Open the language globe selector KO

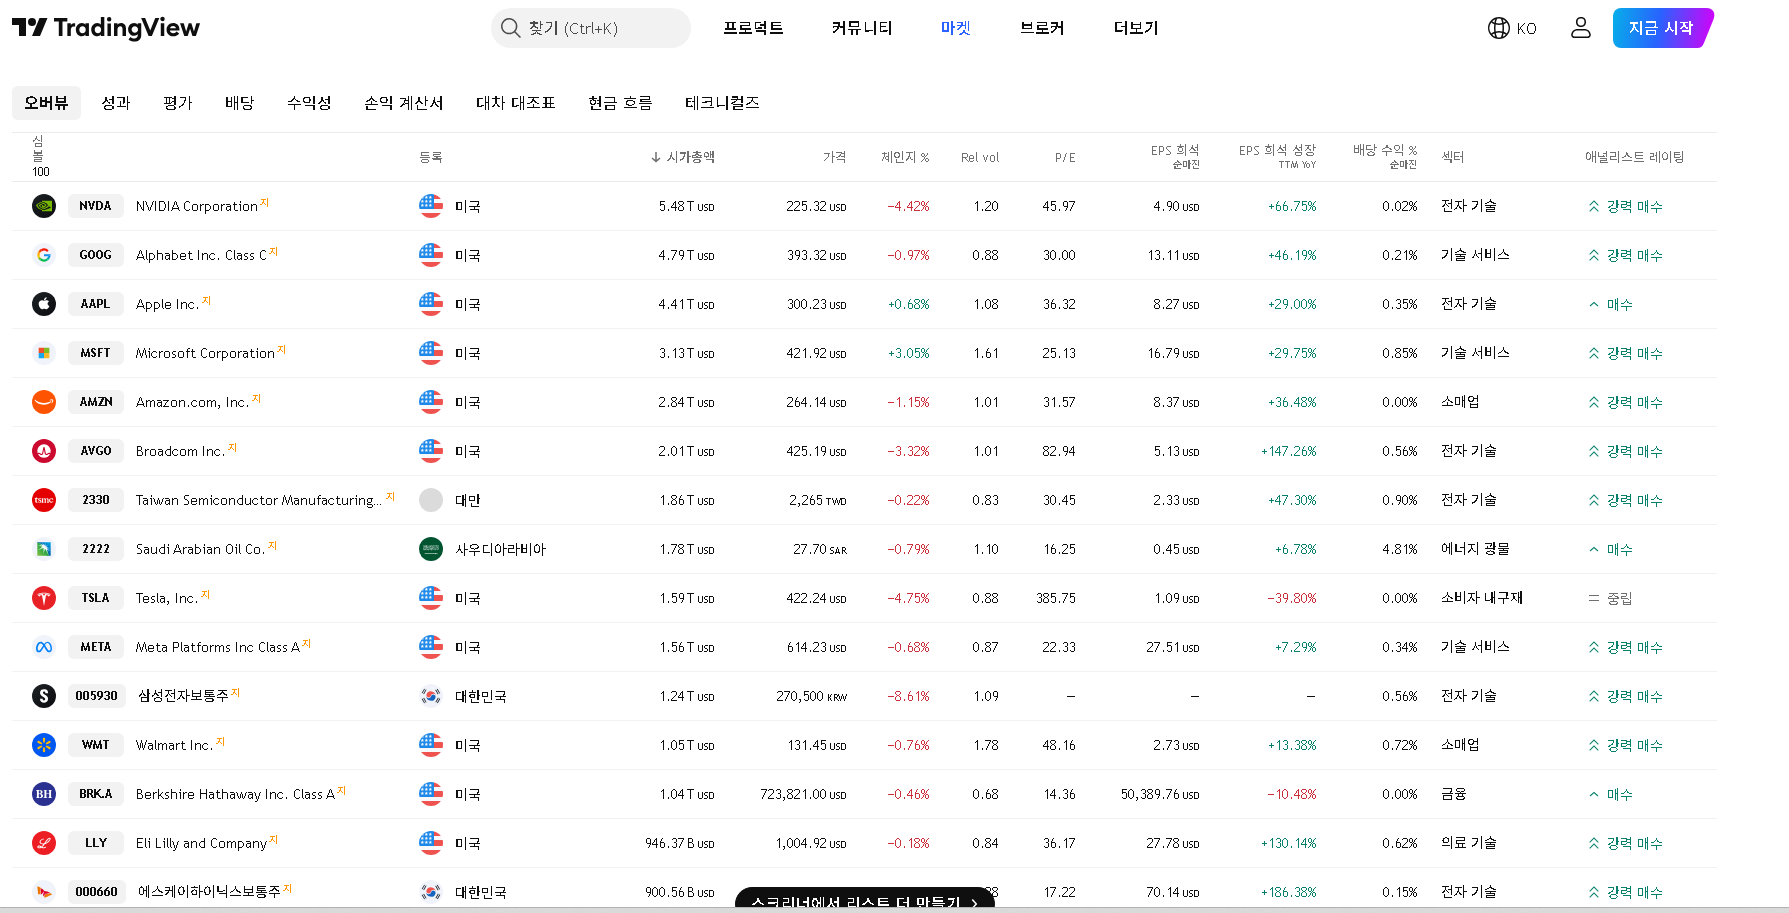(1512, 28)
